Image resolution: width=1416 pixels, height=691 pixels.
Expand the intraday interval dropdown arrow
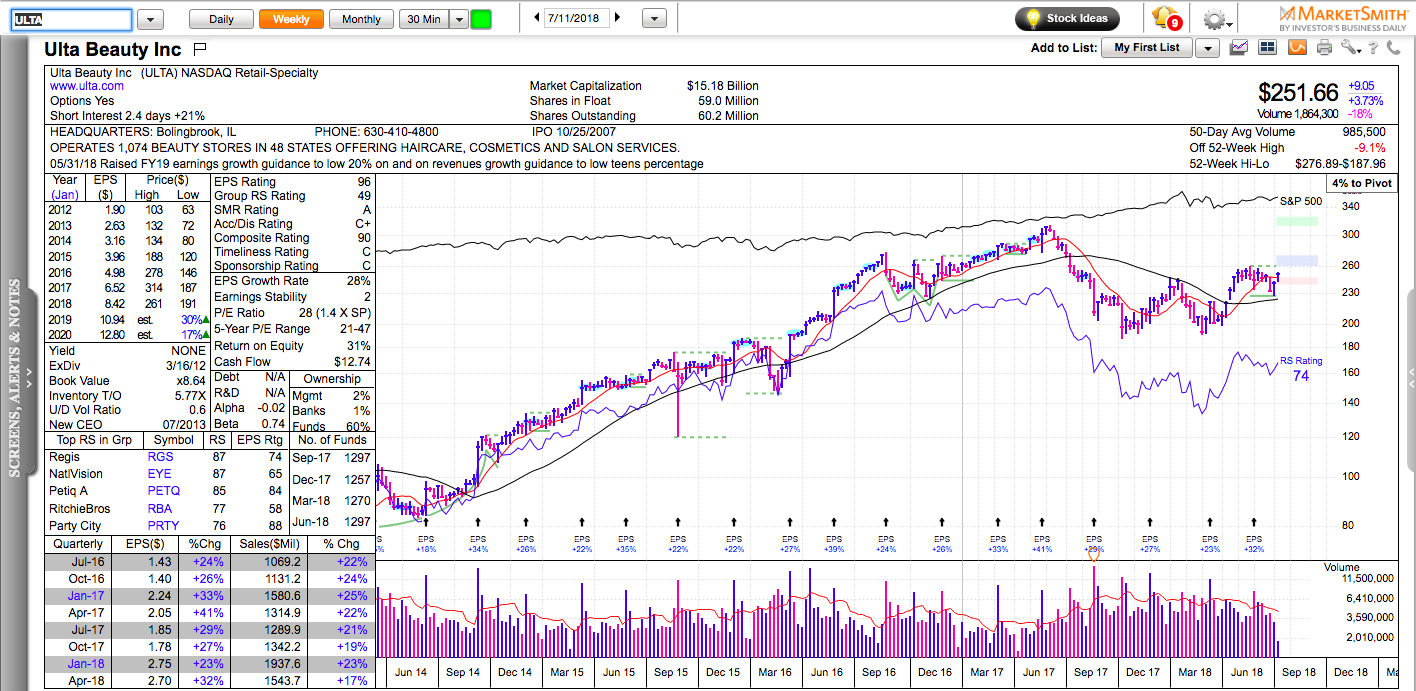(x=459, y=19)
